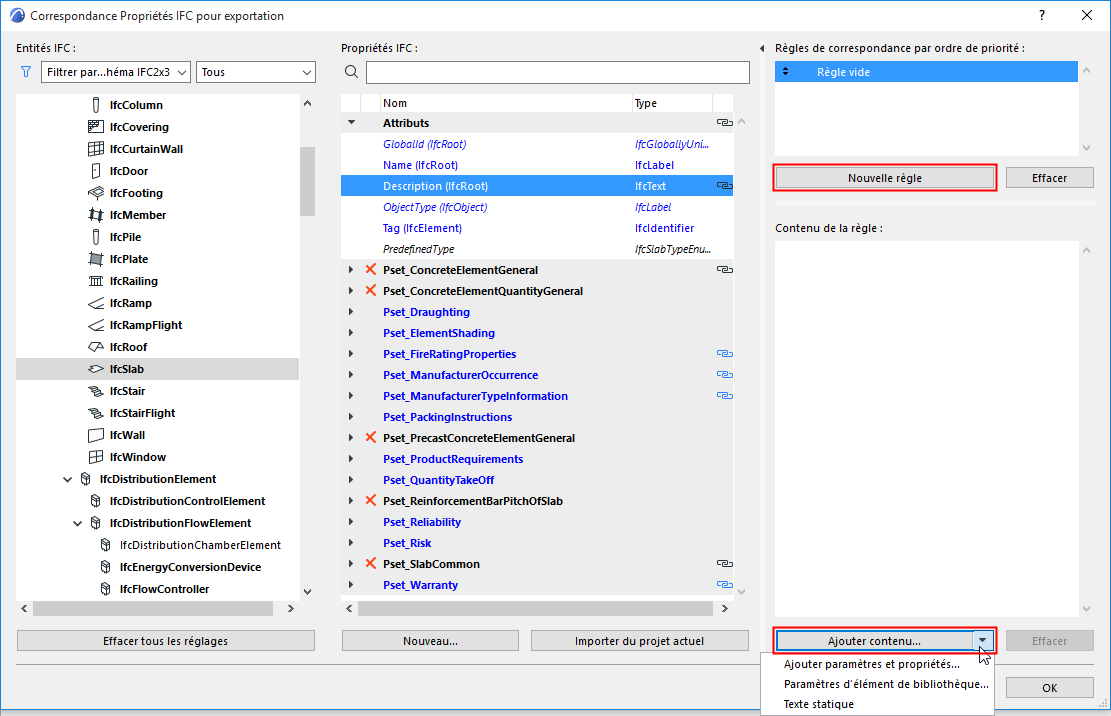
Task: Click the filter funnel icon above entities list
Action: [x=26, y=72]
